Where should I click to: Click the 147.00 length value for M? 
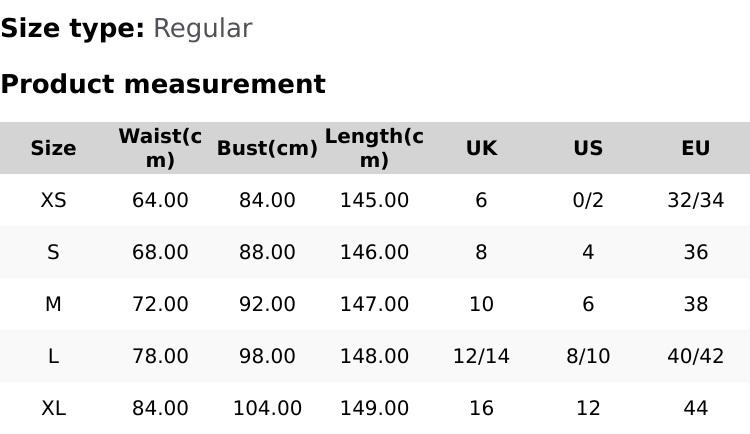[374, 304]
